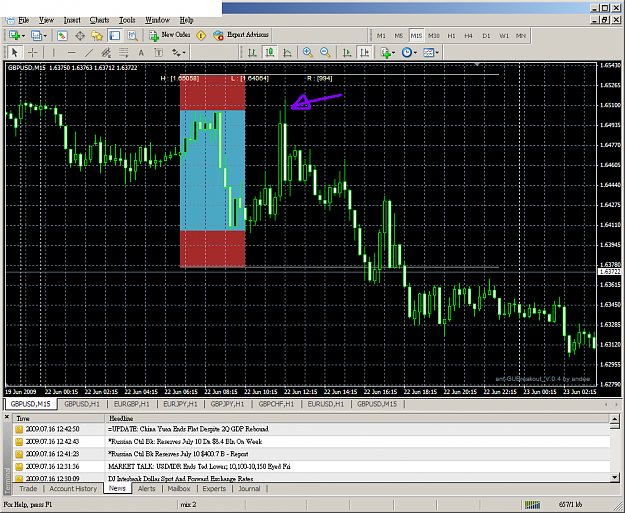The height and width of the screenshot is (513, 625).
Task: Set timeframe to MN
Action: point(521,35)
